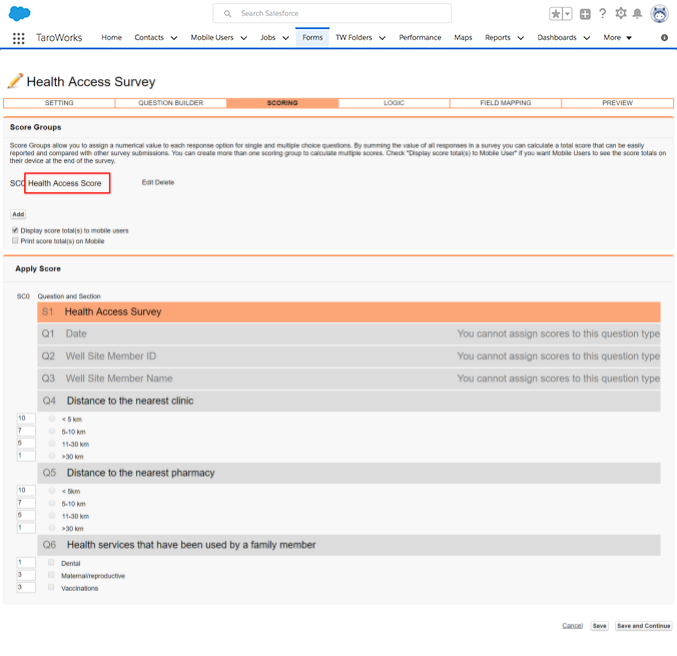Open the Global Actions plus icon
Screen dimensions: 677x656
click(x=585, y=14)
